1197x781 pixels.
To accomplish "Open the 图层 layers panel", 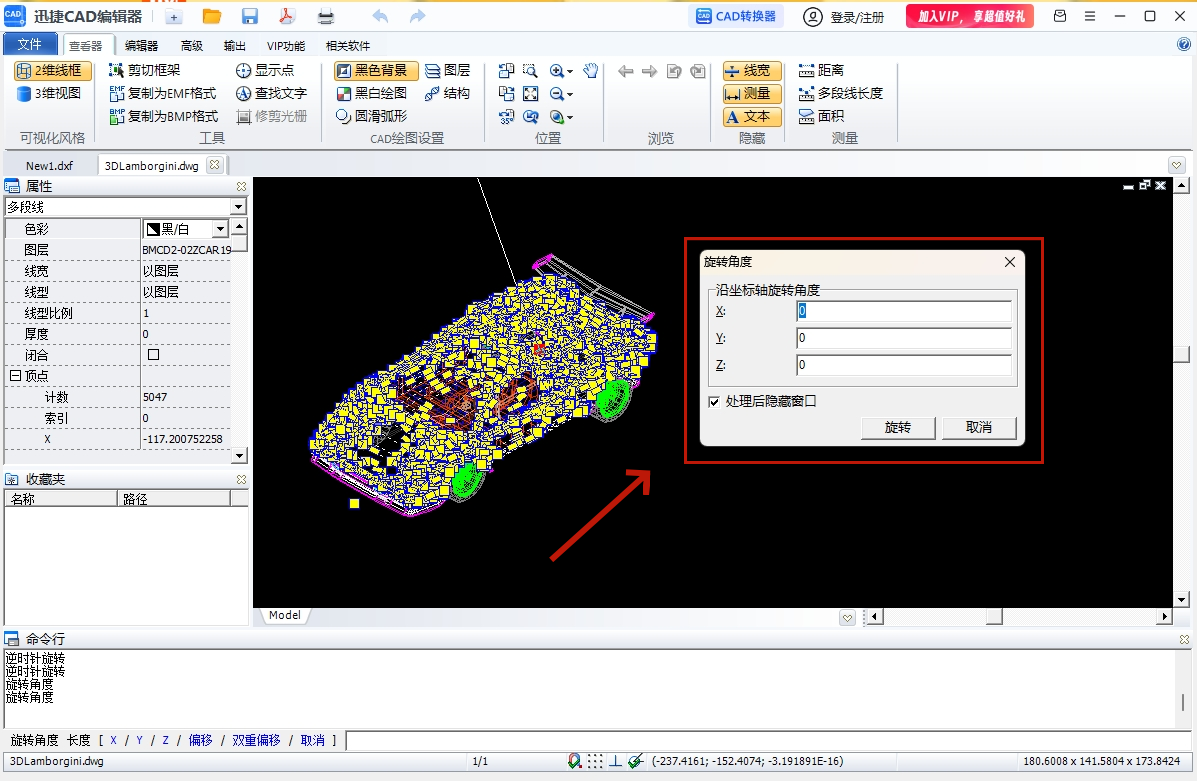I will point(447,70).
